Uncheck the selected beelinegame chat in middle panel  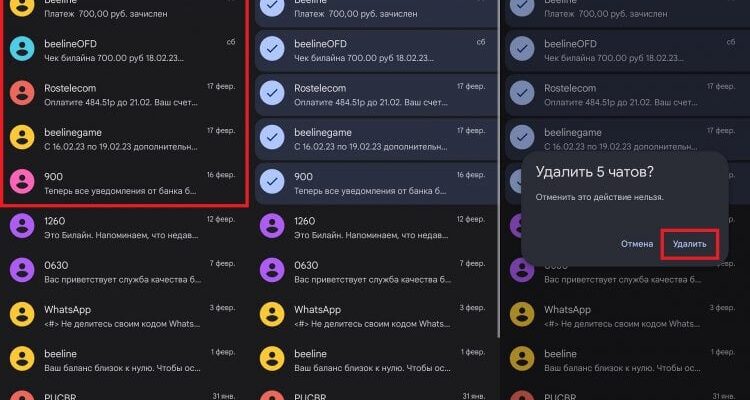(273, 139)
